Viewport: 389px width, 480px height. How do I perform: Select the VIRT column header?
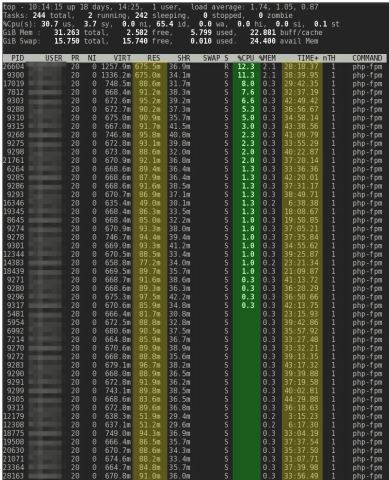tap(122, 58)
